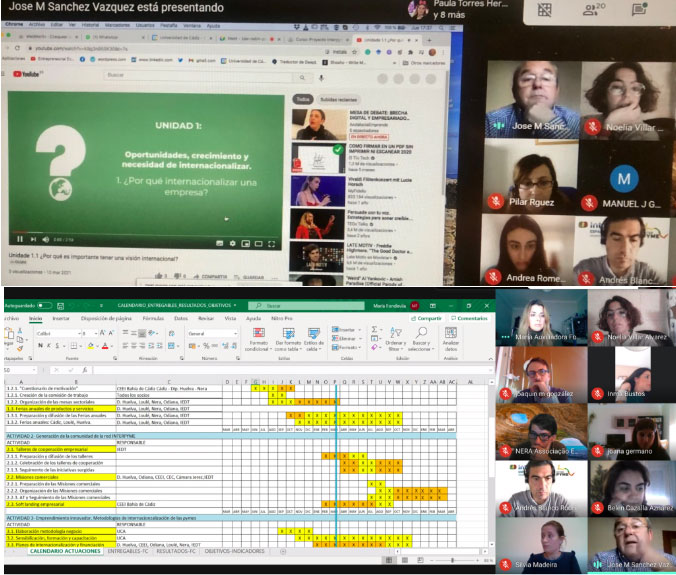This screenshot has width=676, height=575.
Task: Switch to RESULTADOS-FC sheet tab
Action: (175, 551)
